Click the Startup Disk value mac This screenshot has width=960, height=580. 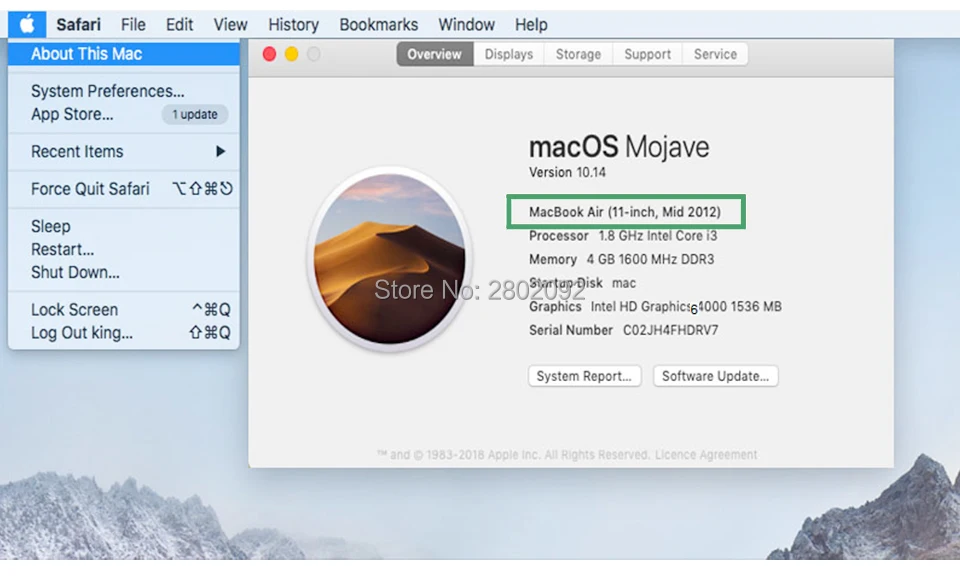pyautogui.click(x=624, y=283)
